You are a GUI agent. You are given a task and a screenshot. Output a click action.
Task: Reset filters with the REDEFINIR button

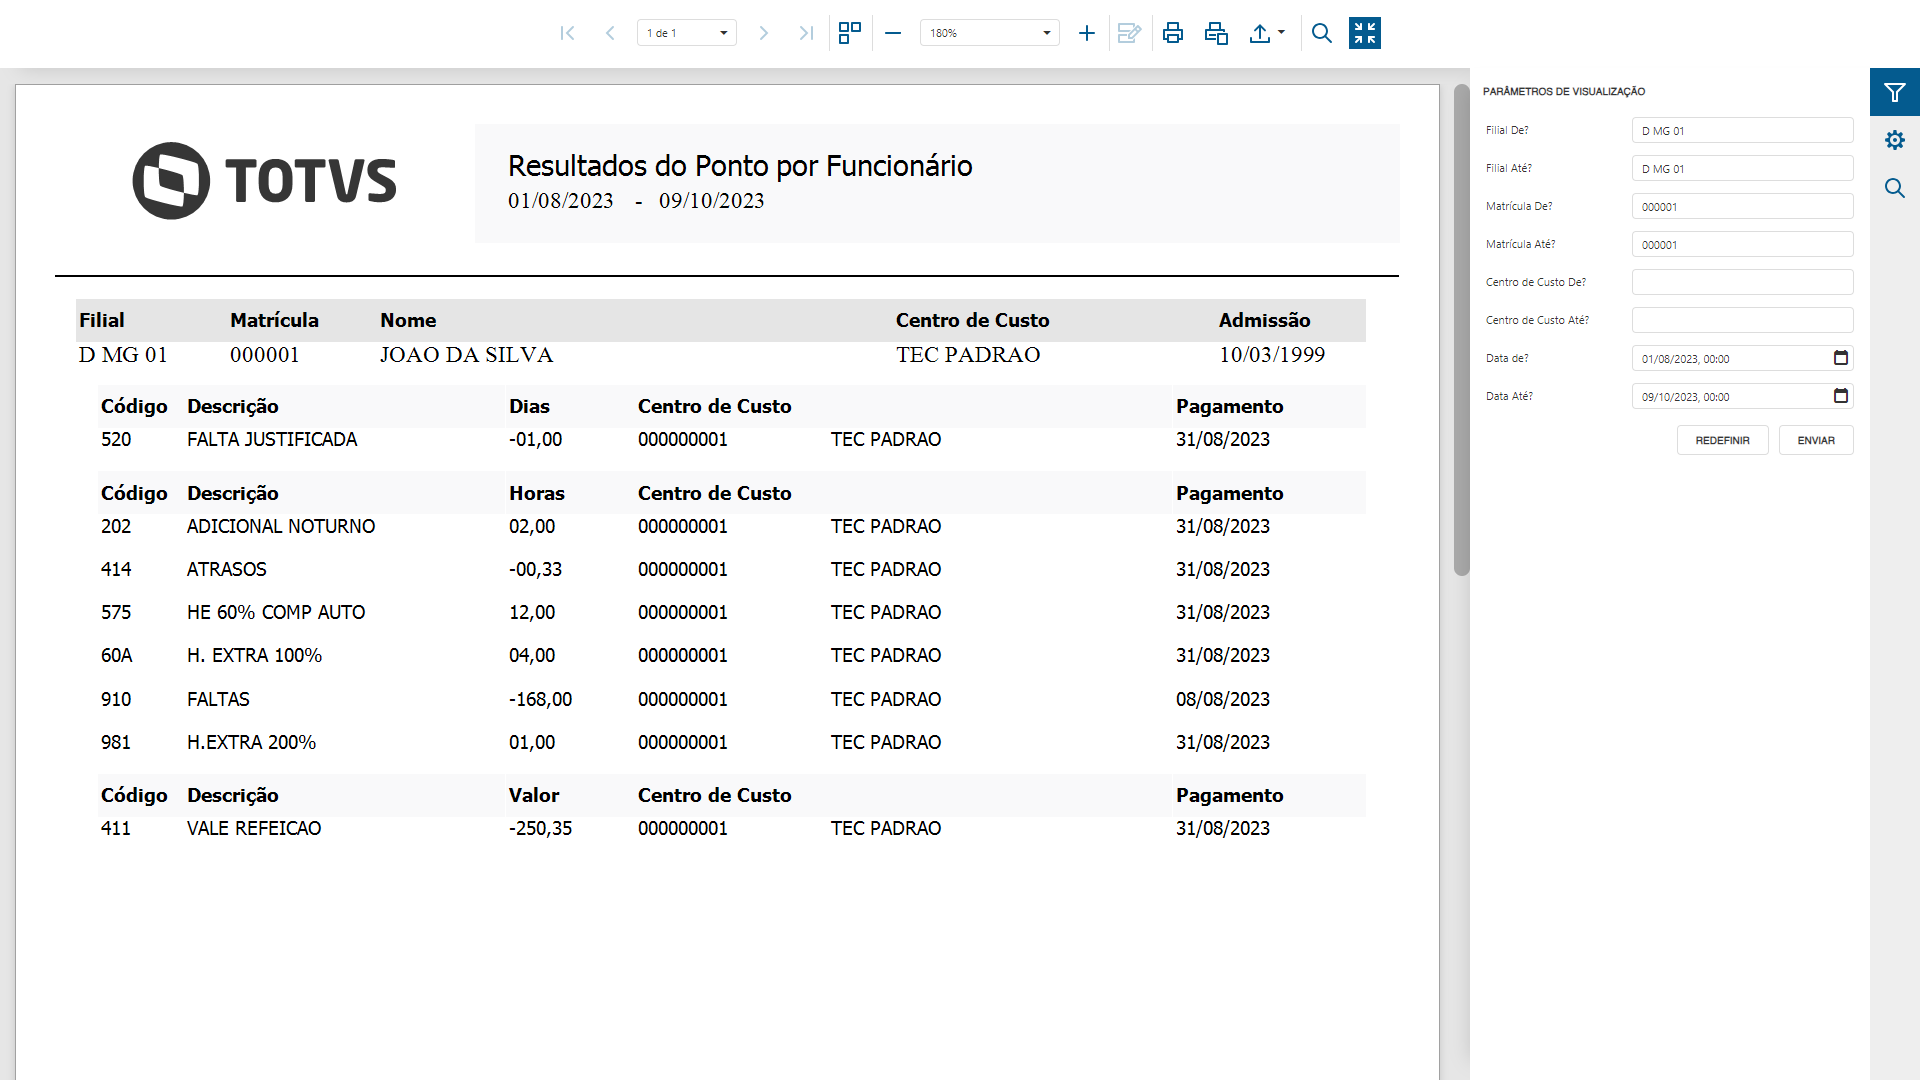pos(1722,440)
